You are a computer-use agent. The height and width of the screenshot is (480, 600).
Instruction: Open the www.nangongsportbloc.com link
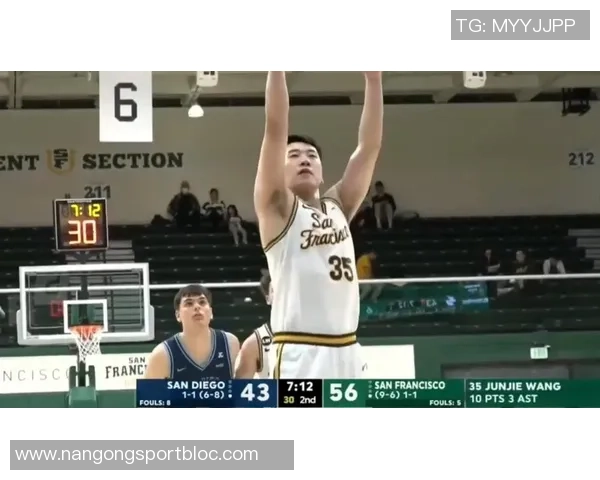(152, 455)
